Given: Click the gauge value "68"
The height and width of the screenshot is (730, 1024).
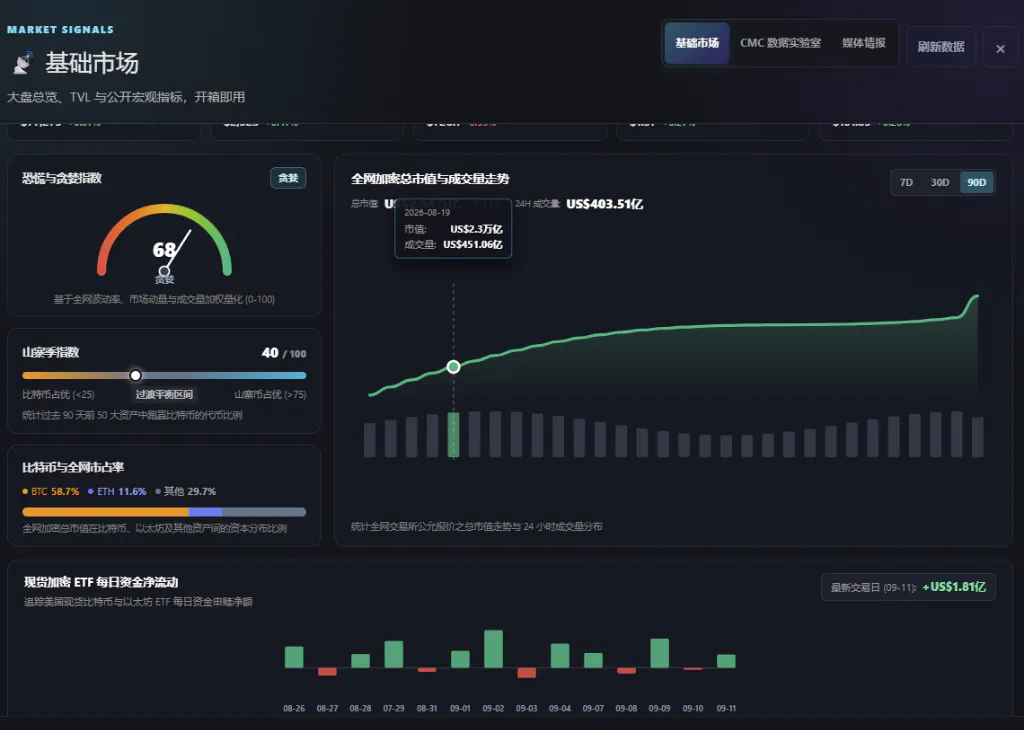Looking at the screenshot, I should click(x=164, y=249).
